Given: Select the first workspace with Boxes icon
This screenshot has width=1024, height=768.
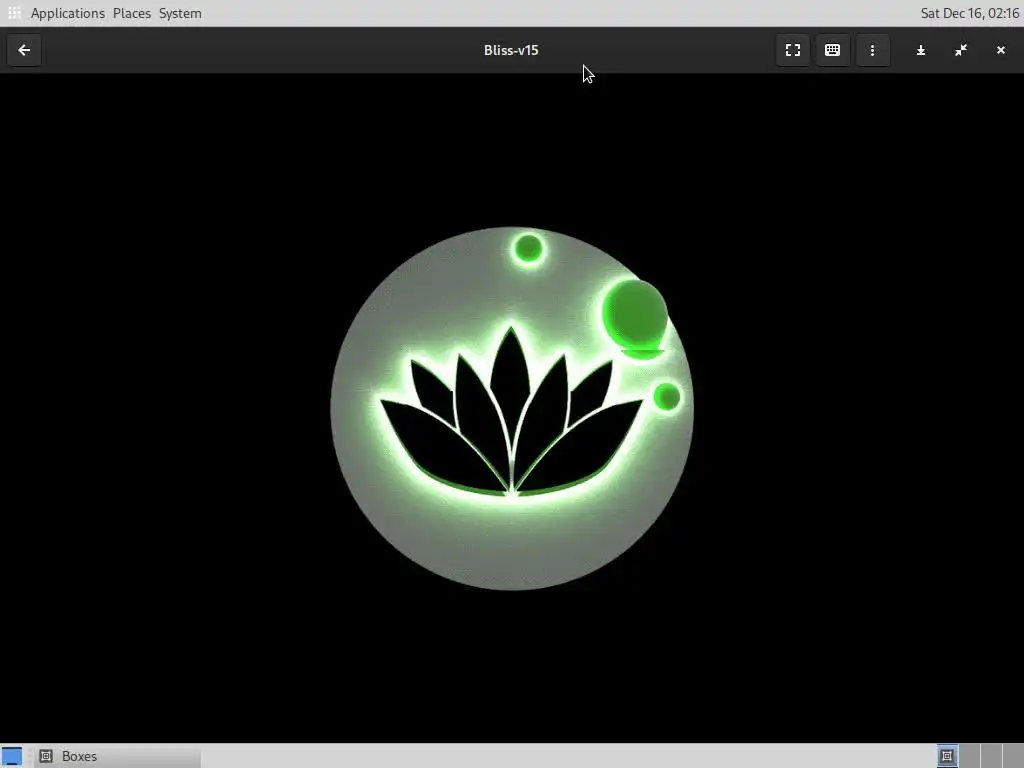Looking at the screenshot, I should (x=946, y=756).
